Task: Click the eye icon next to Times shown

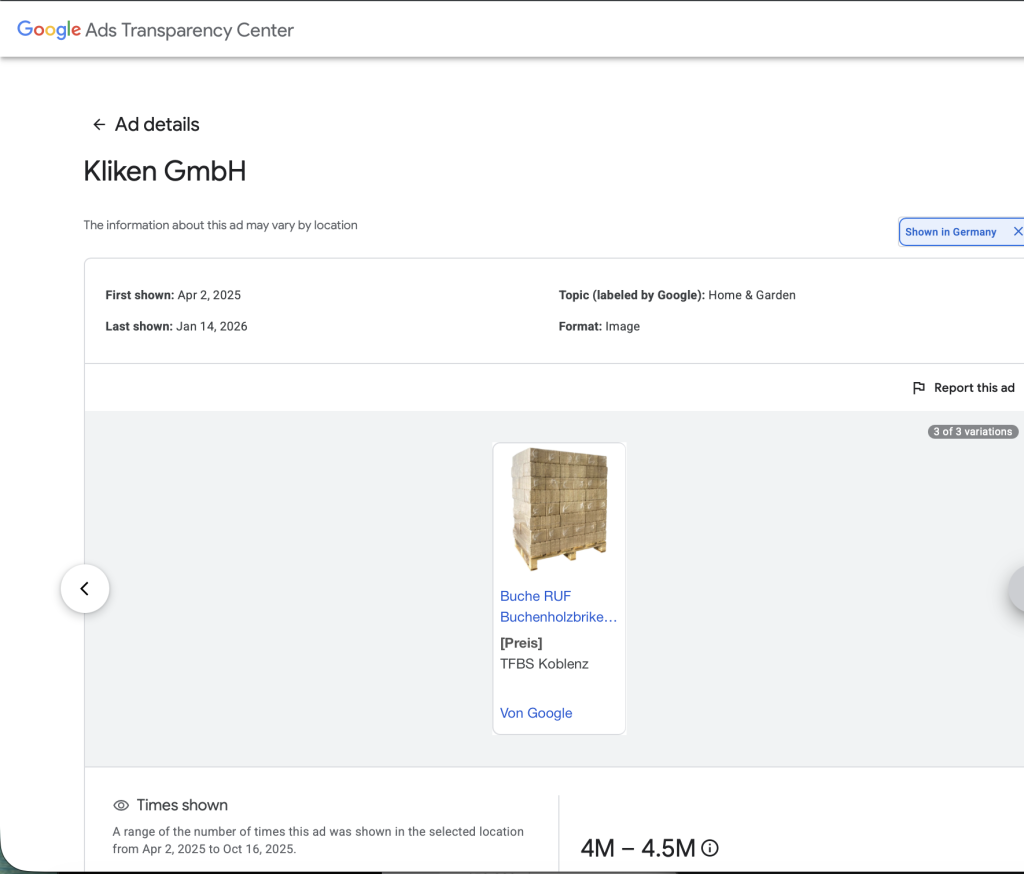Action: coord(121,805)
